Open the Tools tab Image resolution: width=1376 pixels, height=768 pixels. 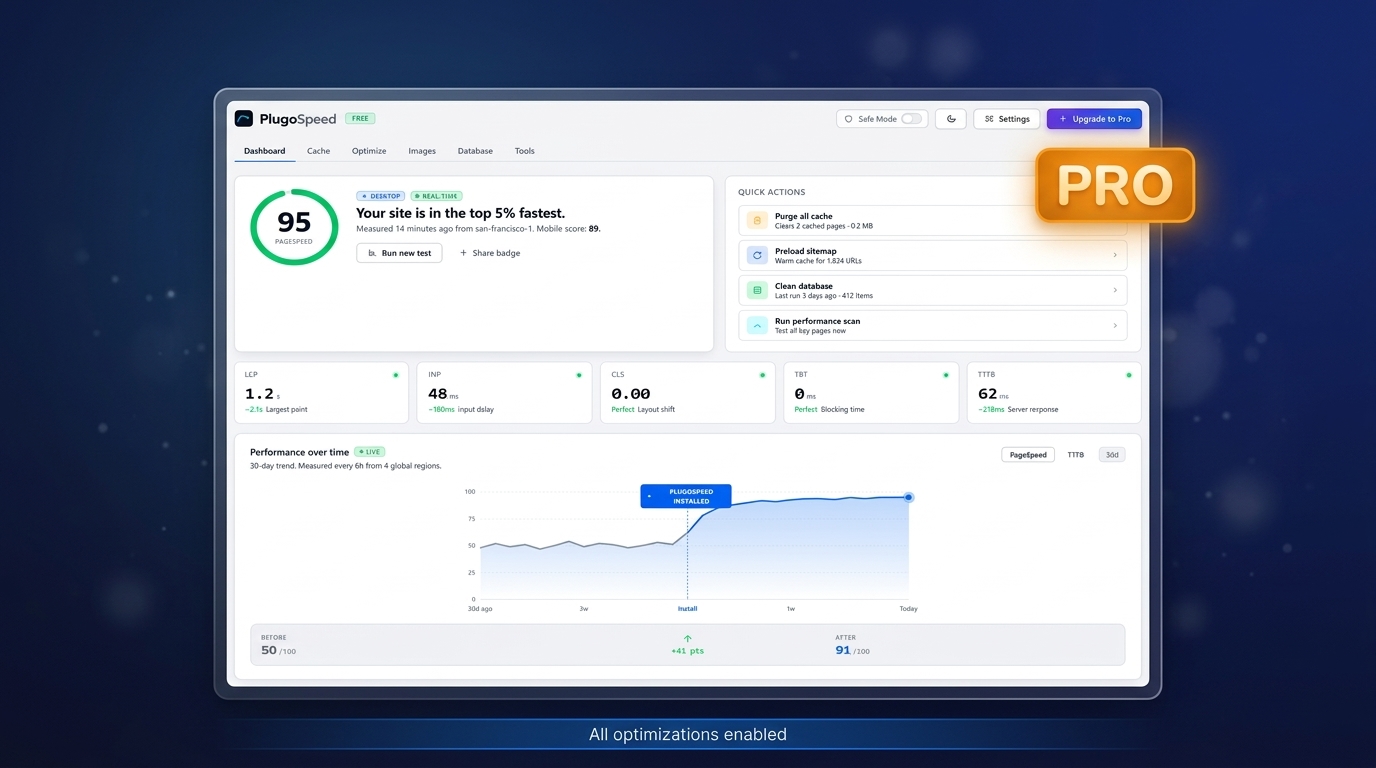pyautogui.click(x=525, y=151)
